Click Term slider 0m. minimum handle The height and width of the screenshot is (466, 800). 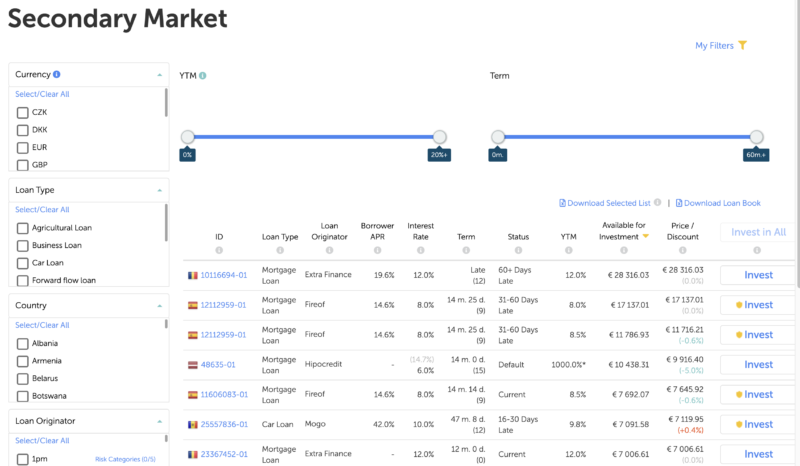coord(498,137)
